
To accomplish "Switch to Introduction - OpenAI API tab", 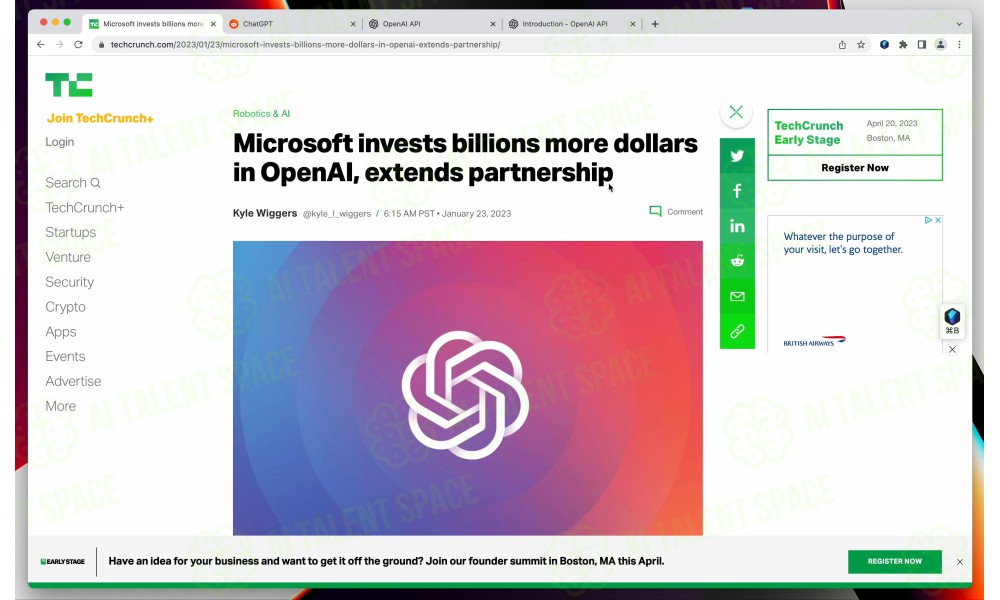I will 571,24.
